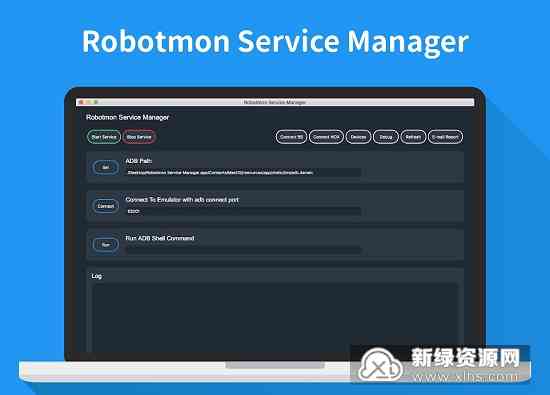Click the green Start Service button
550x395 pixels.
click(x=104, y=137)
